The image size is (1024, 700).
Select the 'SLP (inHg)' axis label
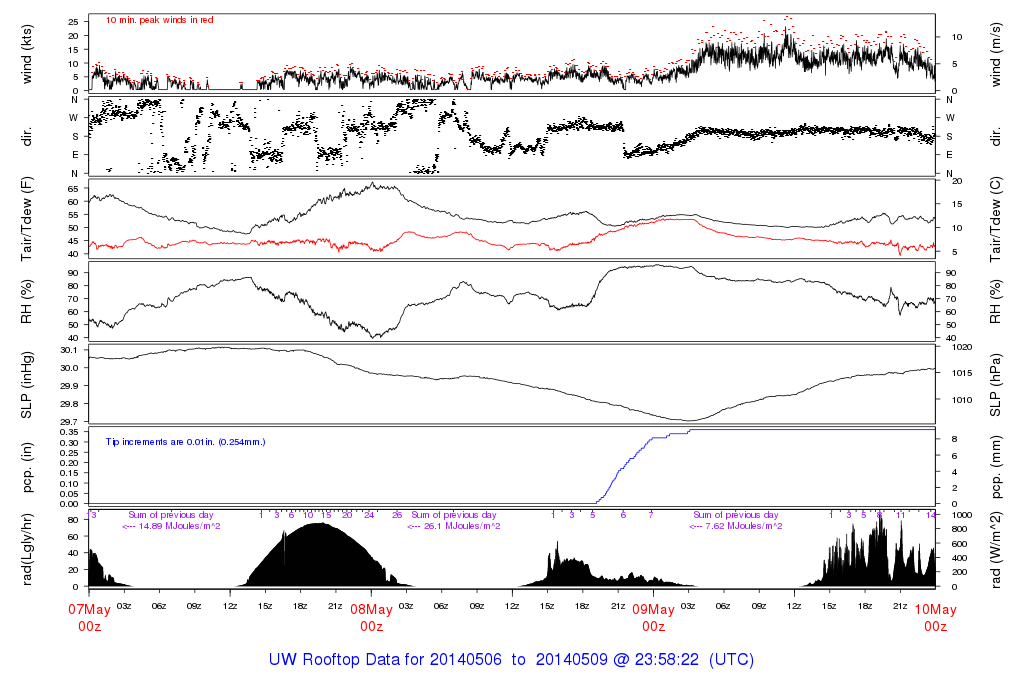click(x=27, y=385)
